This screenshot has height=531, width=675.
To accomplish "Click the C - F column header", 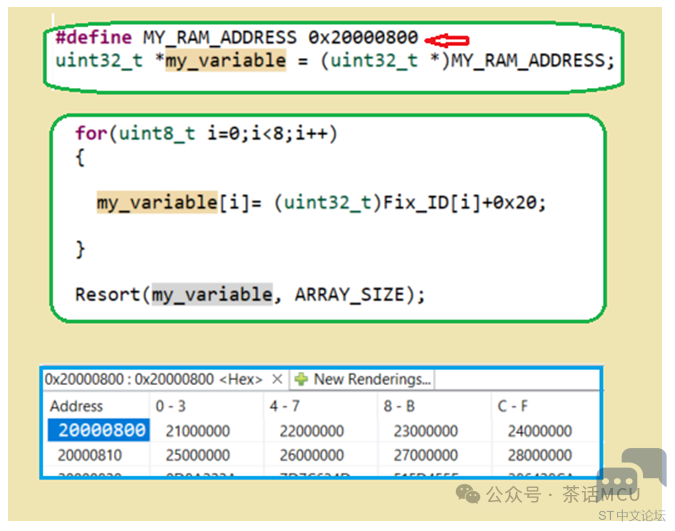I will tap(515, 406).
